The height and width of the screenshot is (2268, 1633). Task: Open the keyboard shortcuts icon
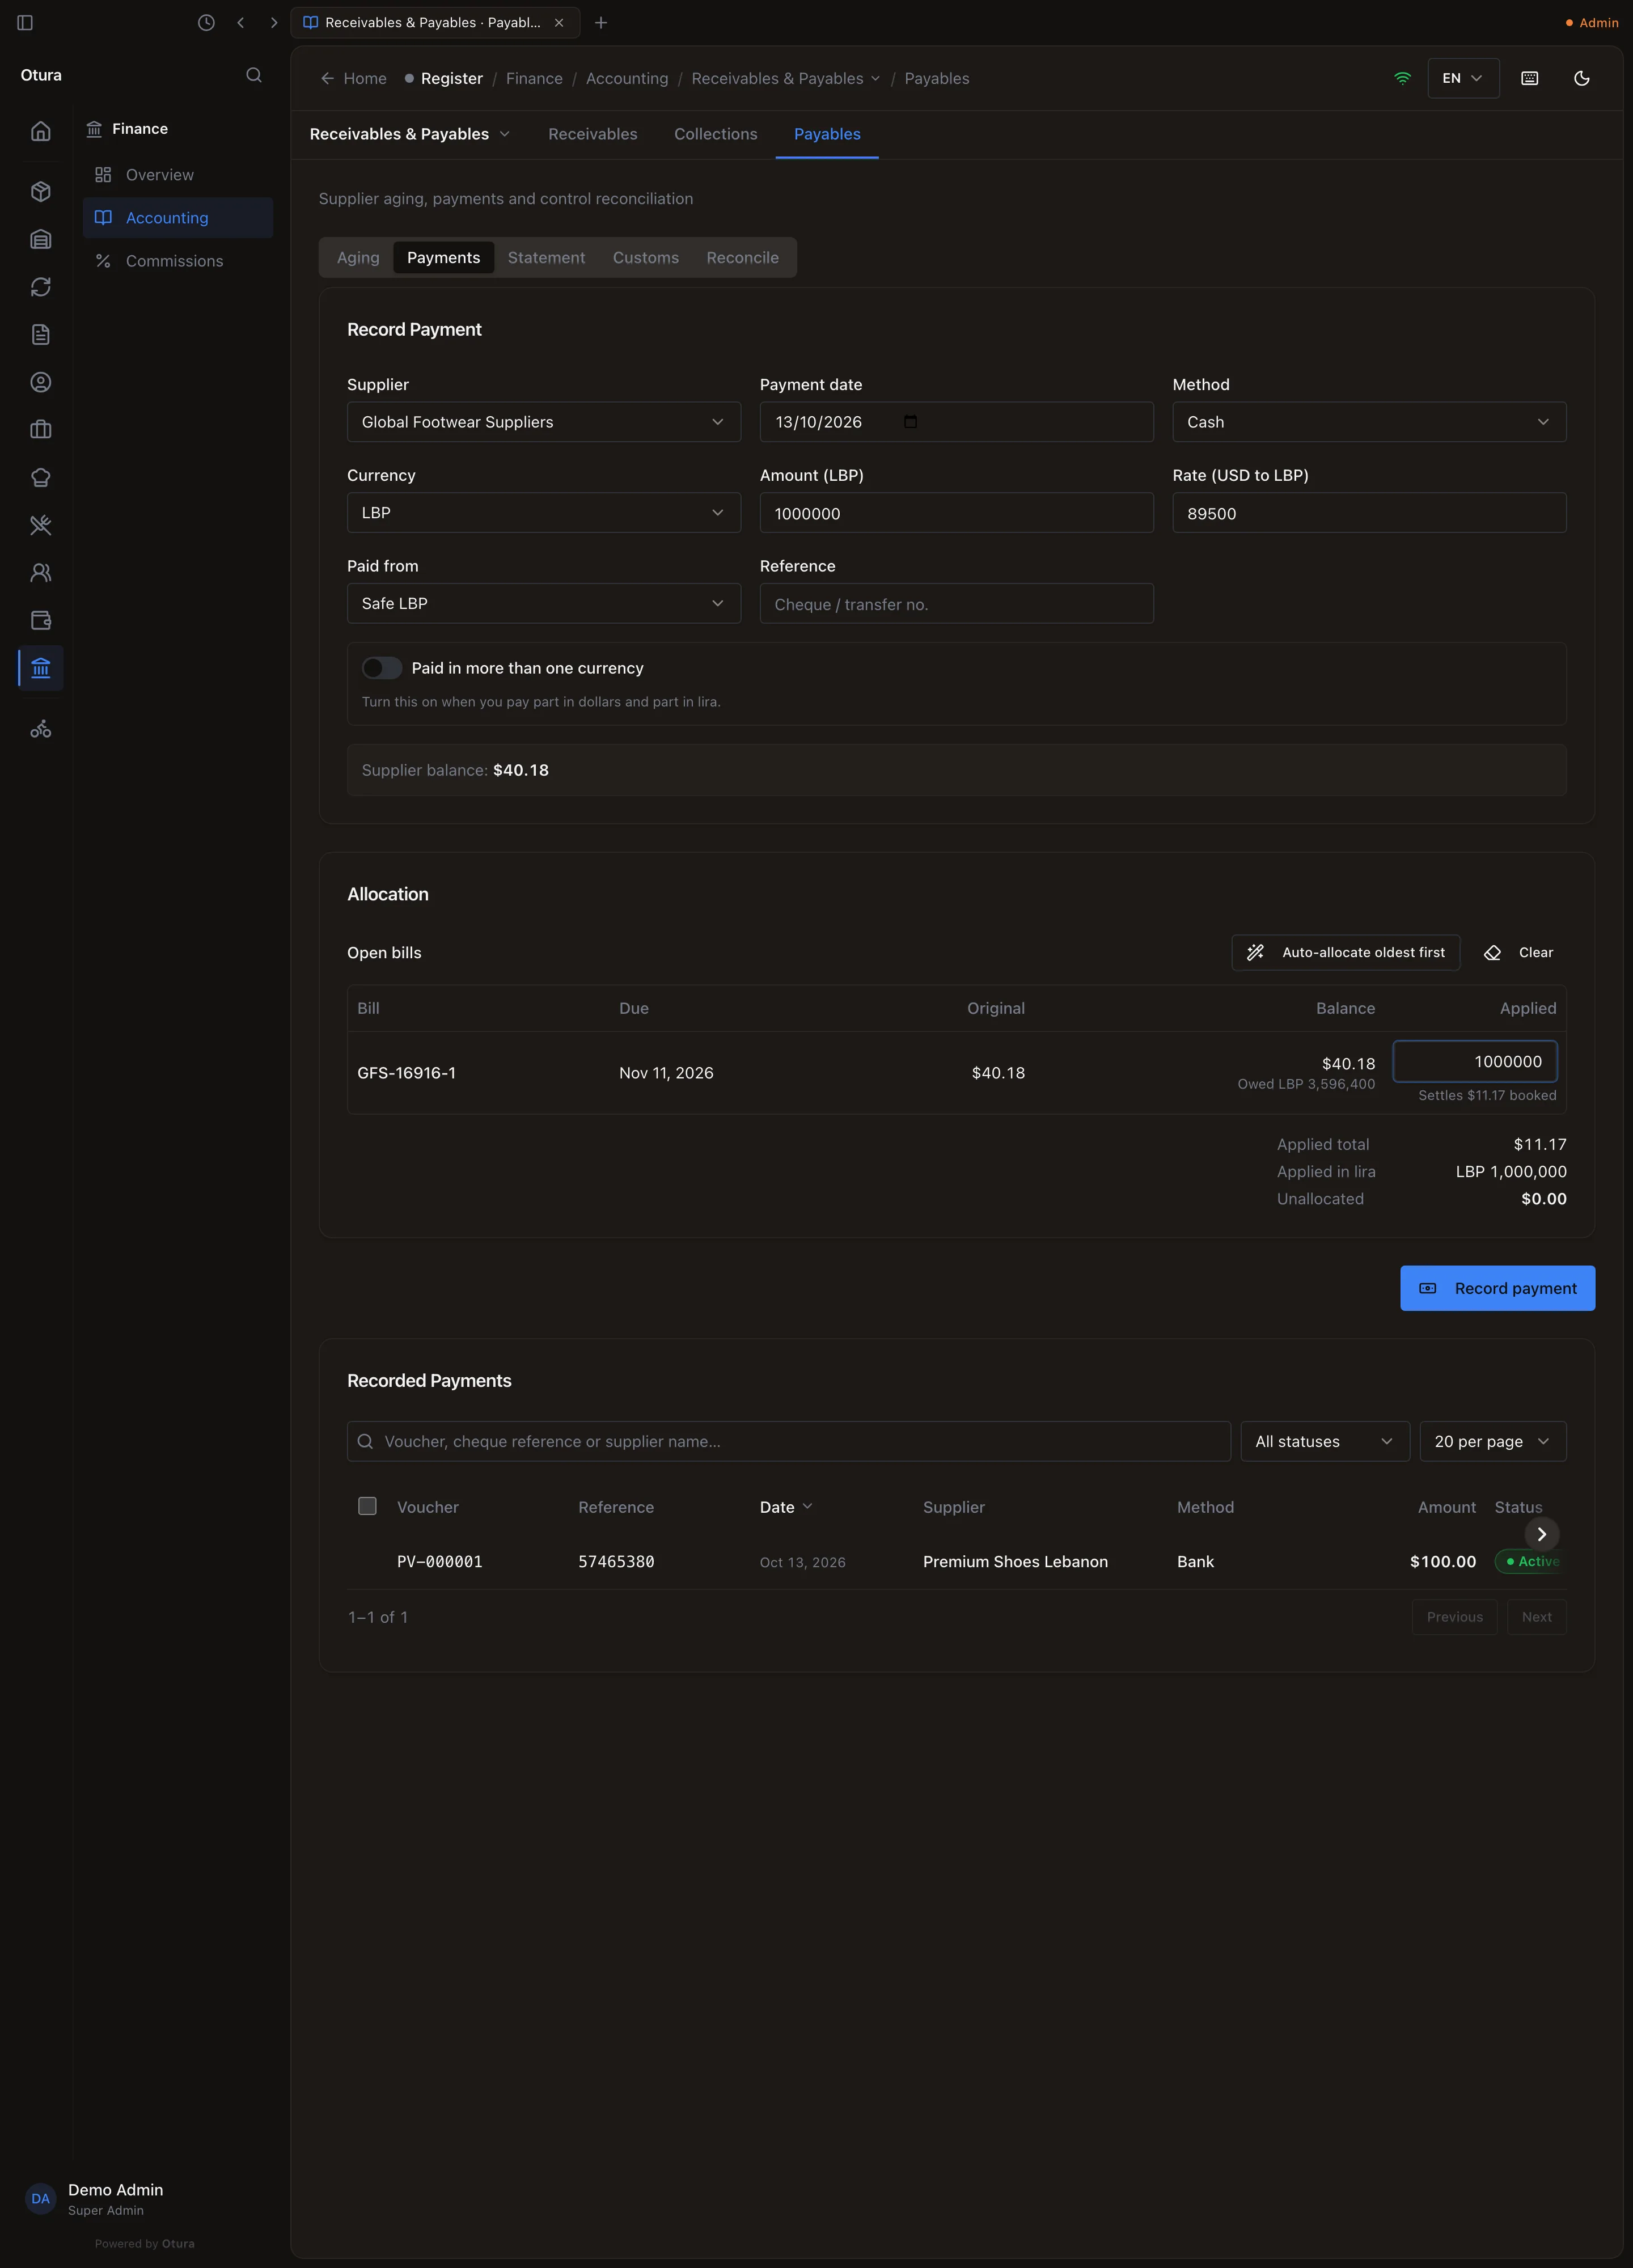tap(1529, 78)
